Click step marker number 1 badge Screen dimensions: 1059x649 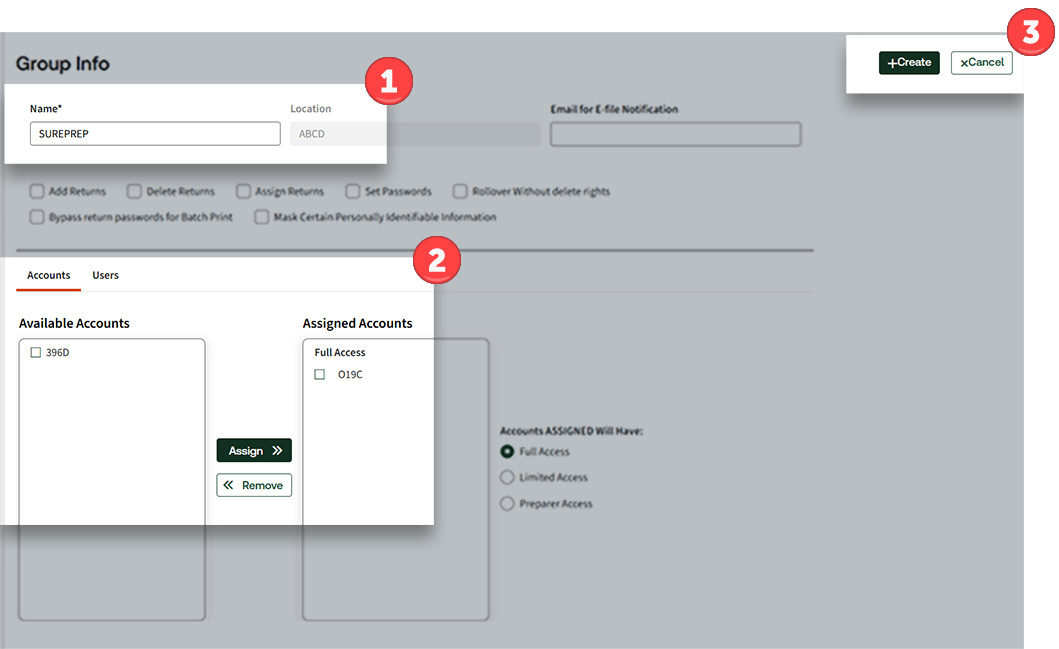coord(388,82)
